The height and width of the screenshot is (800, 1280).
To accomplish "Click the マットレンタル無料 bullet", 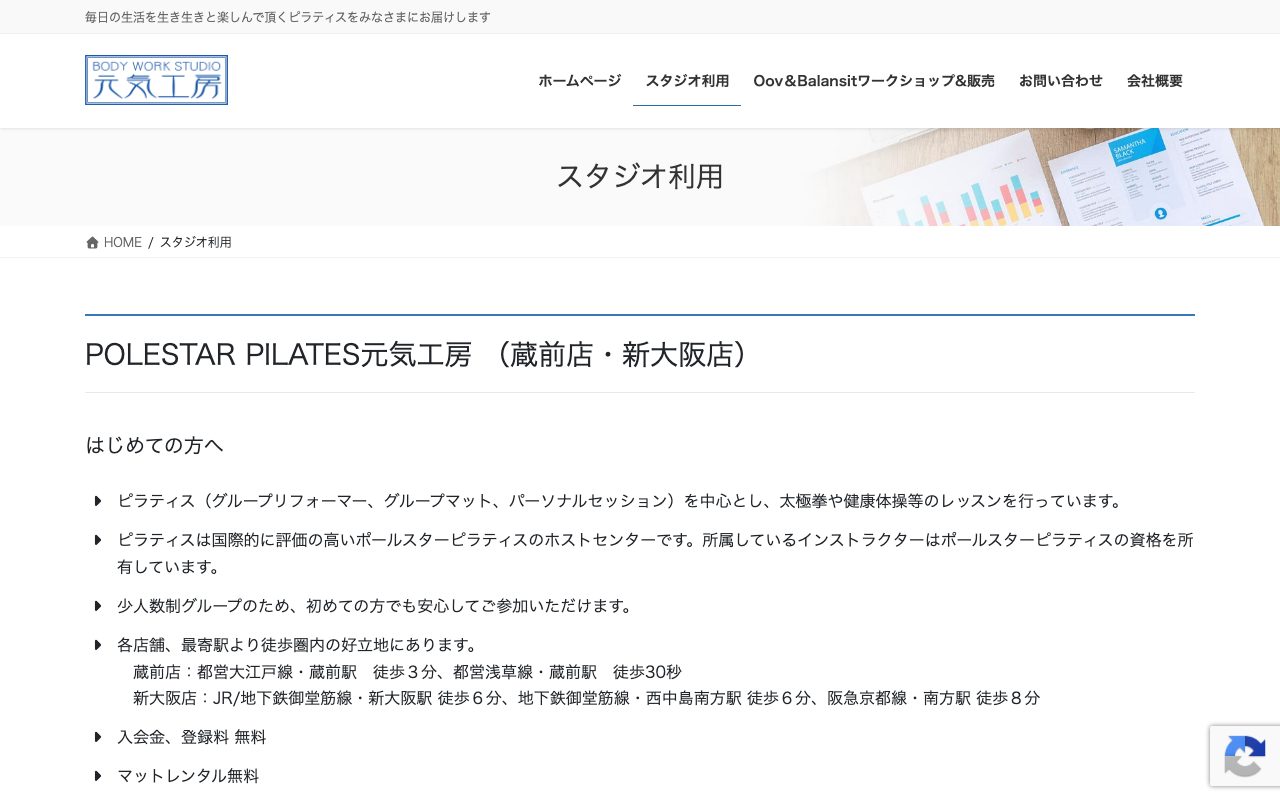I will click(x=188, y=776).
